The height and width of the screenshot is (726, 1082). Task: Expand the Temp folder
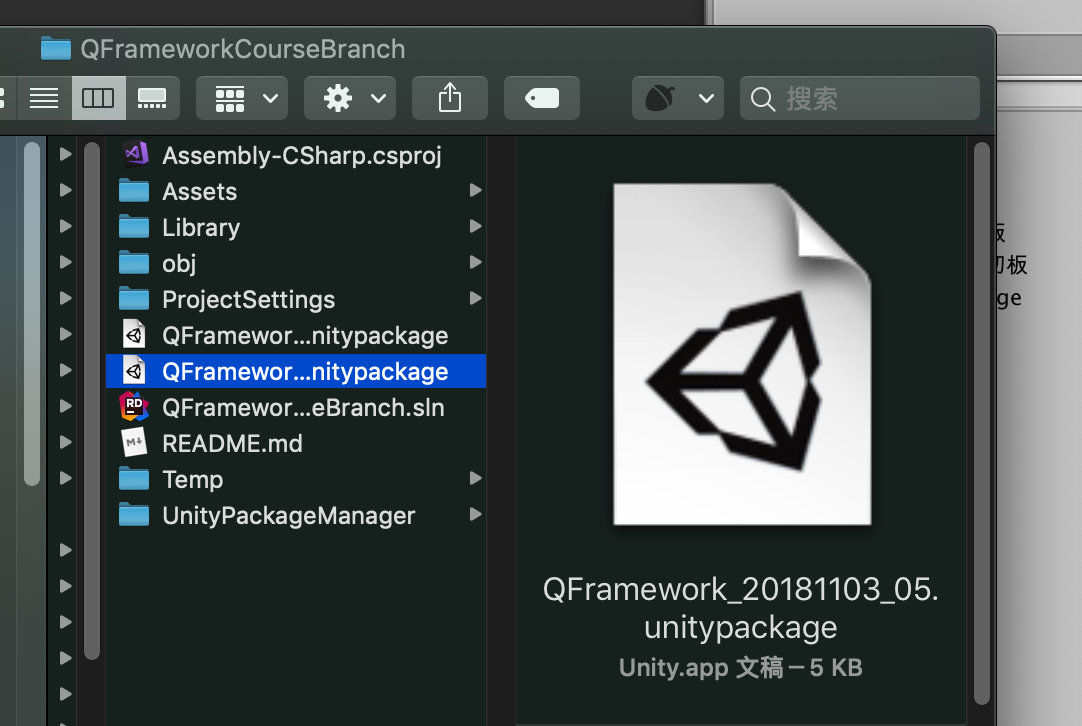476,479
